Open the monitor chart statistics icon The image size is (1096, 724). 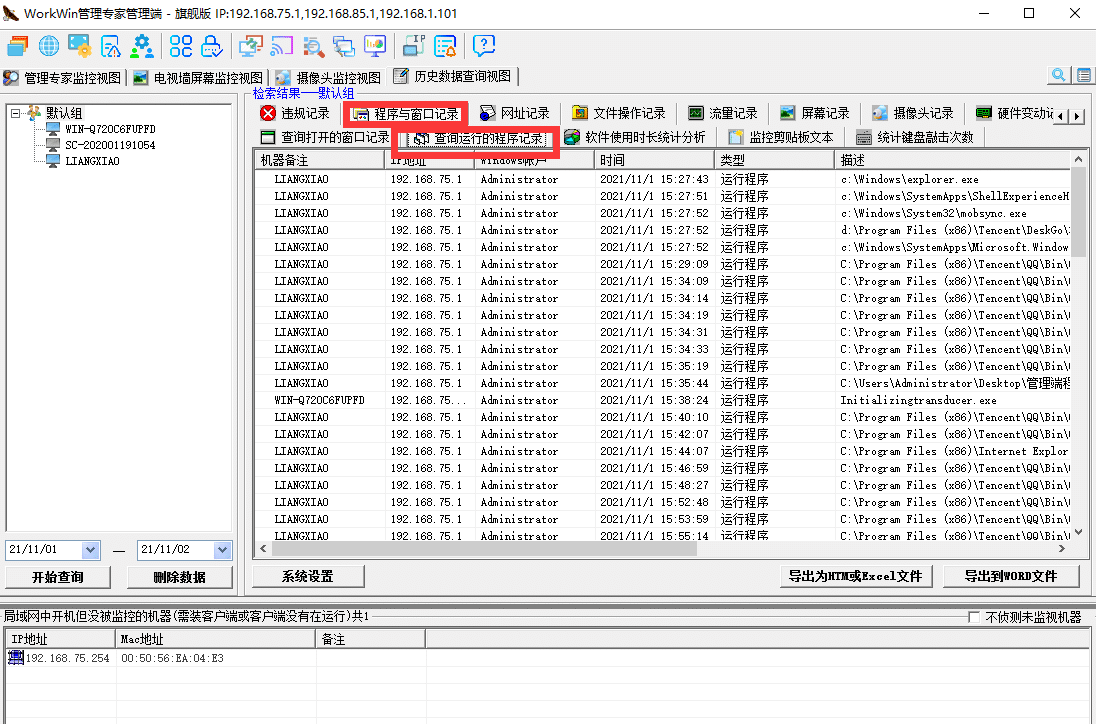coord(375,46)
